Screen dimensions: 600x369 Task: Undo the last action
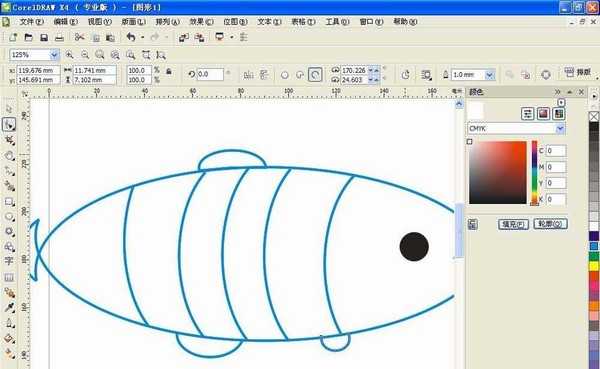[x=131, y=37]
